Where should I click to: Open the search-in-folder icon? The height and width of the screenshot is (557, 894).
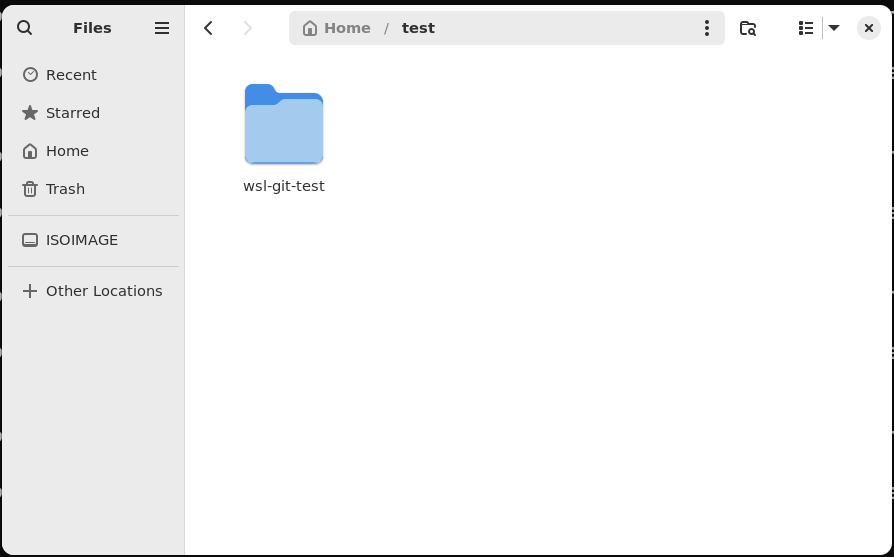click(x=748, y=28)
